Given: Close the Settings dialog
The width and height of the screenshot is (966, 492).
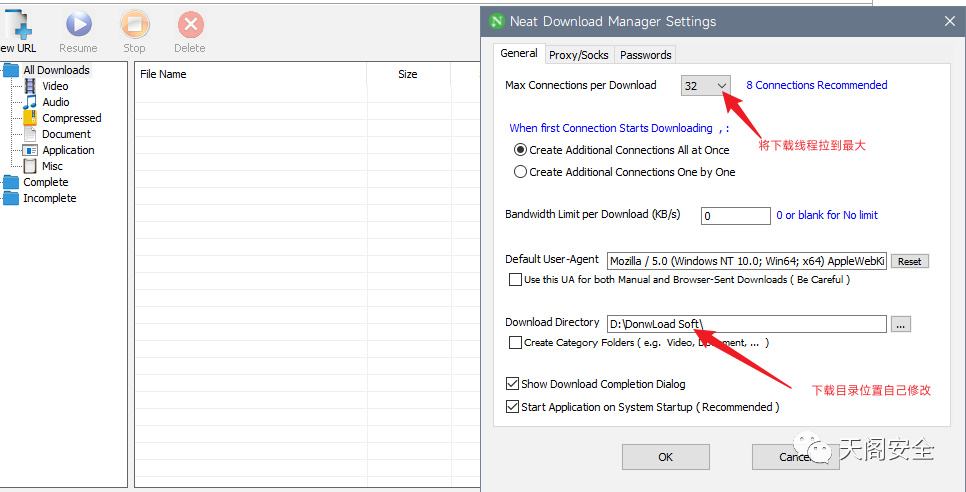Looking at the screenshot, I should coord(949,22).
